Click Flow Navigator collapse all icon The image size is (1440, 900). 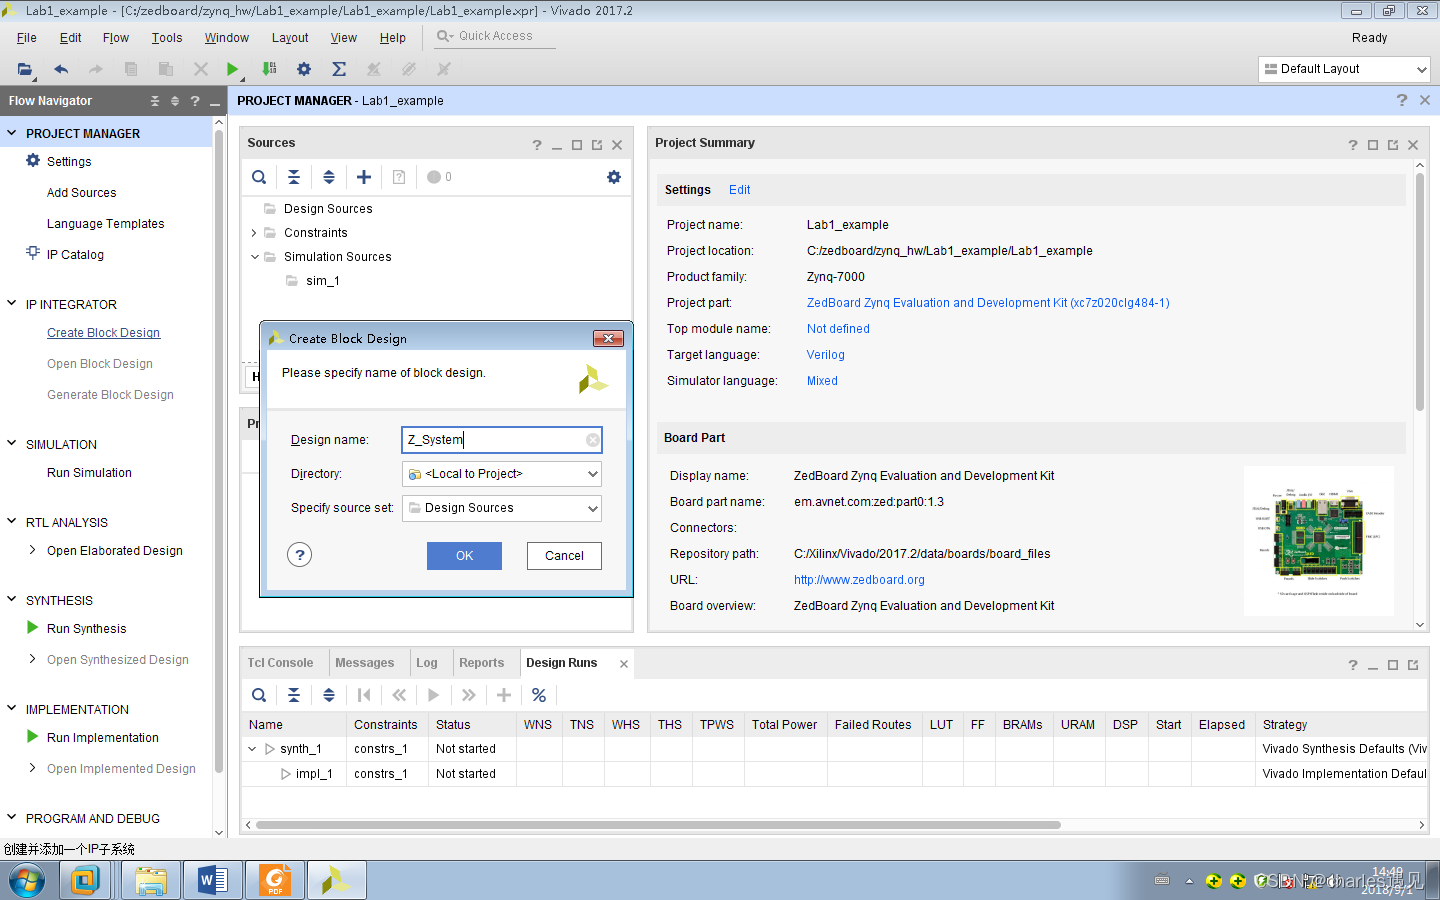pyautogui.click(x=155, y=101)
